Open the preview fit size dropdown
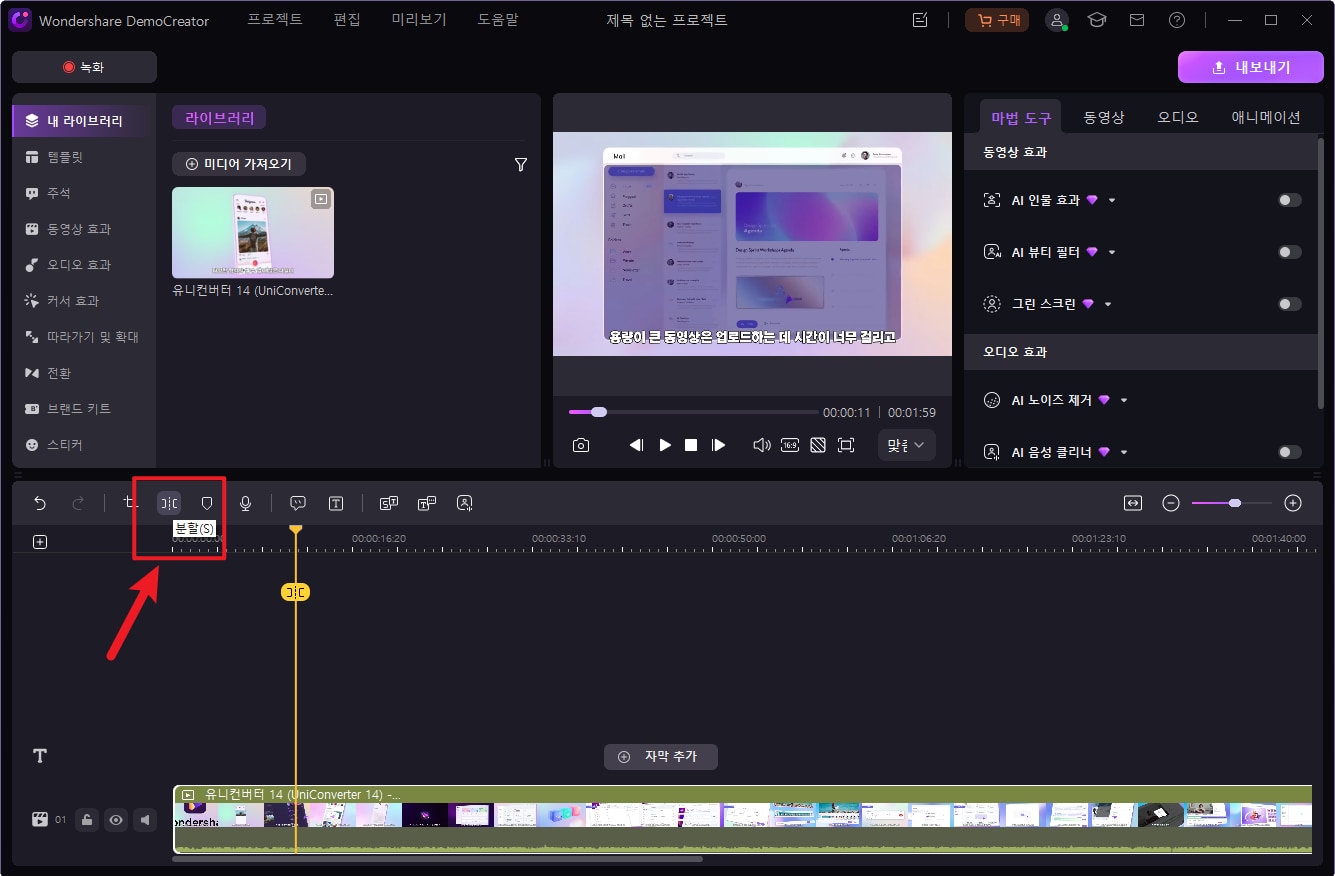Screen dimensions: 1335x876 click(907, 445)
